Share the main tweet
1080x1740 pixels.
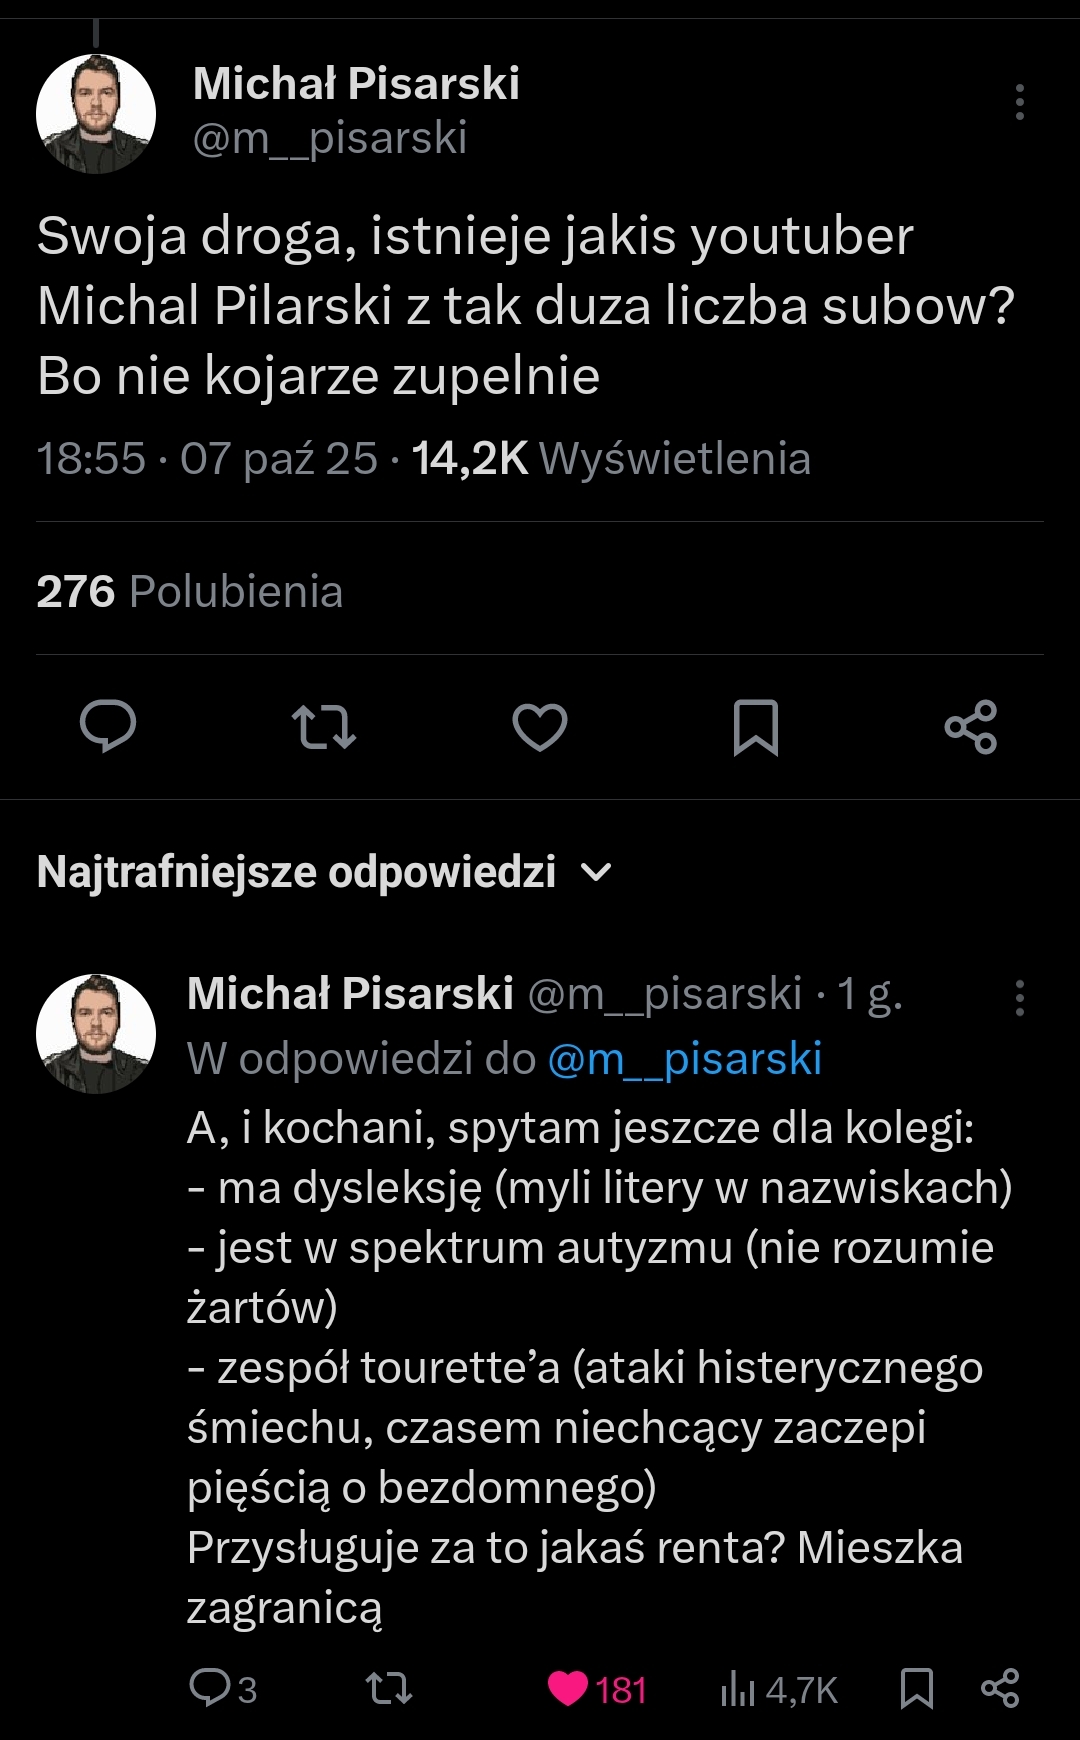(x=971, y=726)
